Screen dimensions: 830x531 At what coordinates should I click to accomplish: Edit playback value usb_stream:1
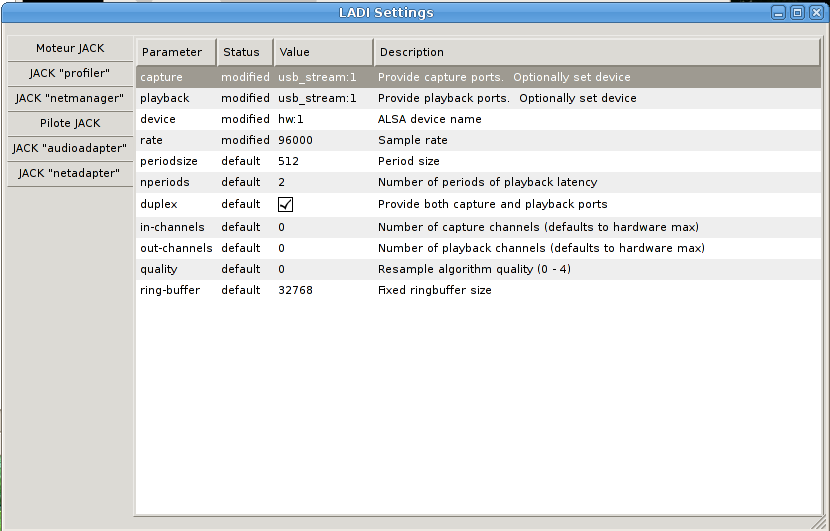(x=317, y=98)
